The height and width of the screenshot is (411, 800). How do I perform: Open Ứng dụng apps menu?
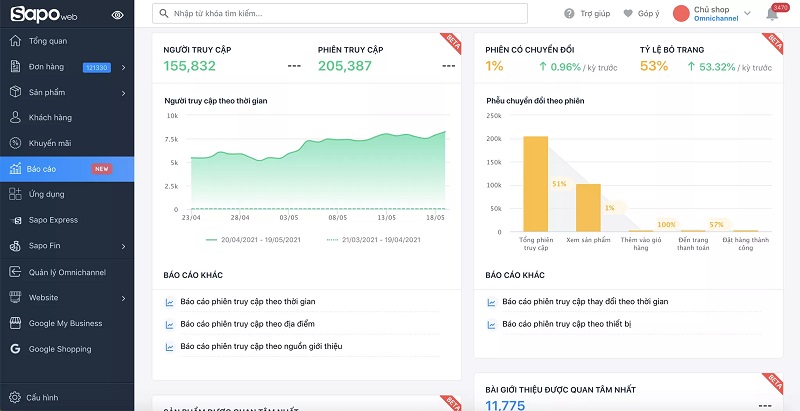tap(46, 193)
